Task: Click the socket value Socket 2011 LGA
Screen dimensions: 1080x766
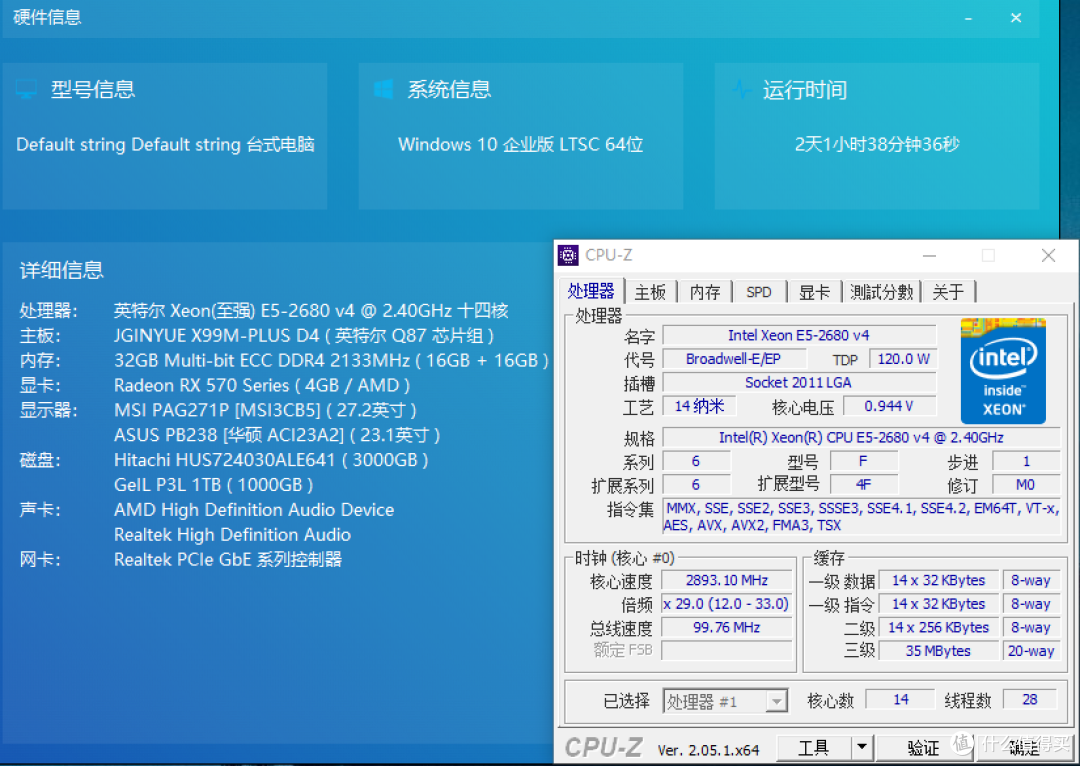Action: [799, 382]
